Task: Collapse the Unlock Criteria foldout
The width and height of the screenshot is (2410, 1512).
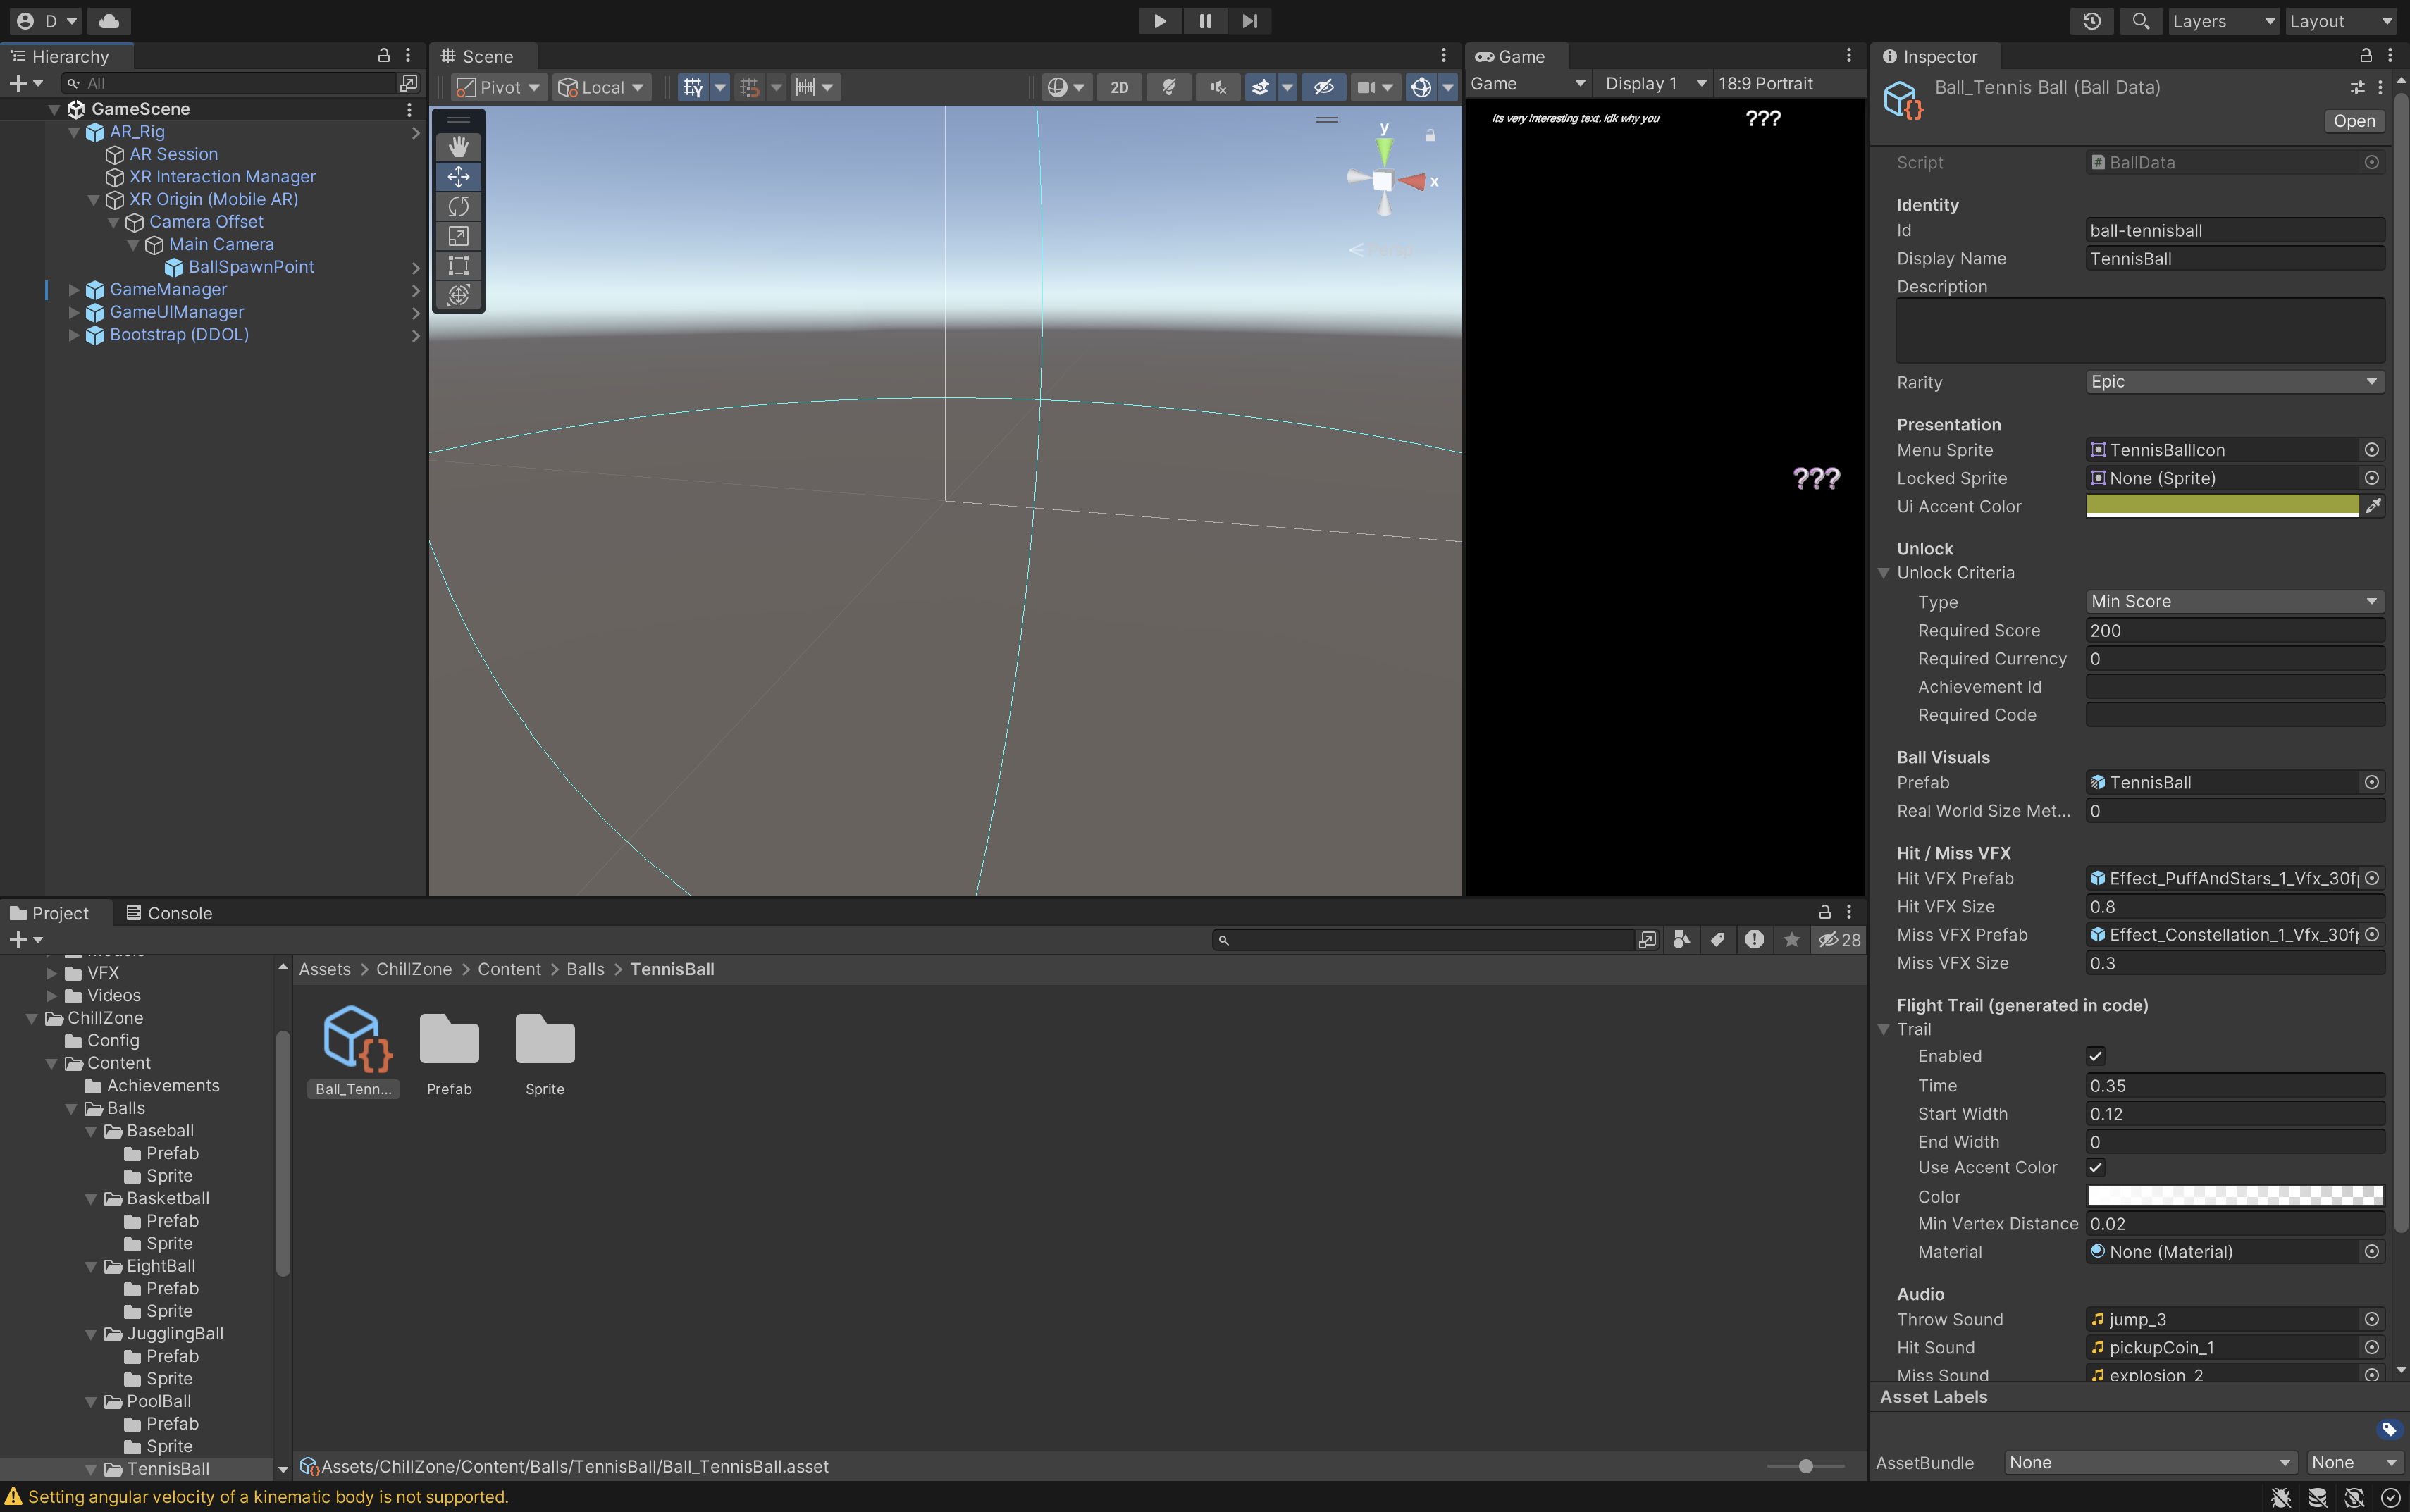Action: (x=1883, y=573)
